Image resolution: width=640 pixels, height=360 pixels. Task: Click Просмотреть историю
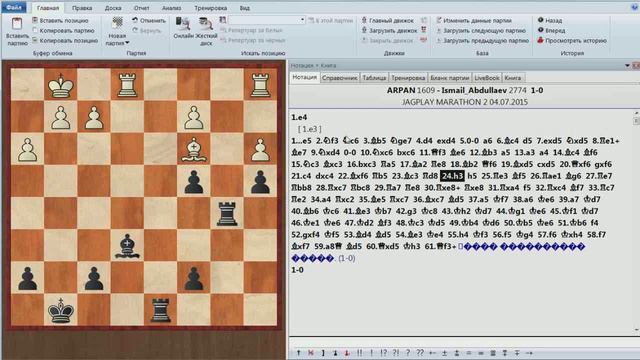[572, 40]
